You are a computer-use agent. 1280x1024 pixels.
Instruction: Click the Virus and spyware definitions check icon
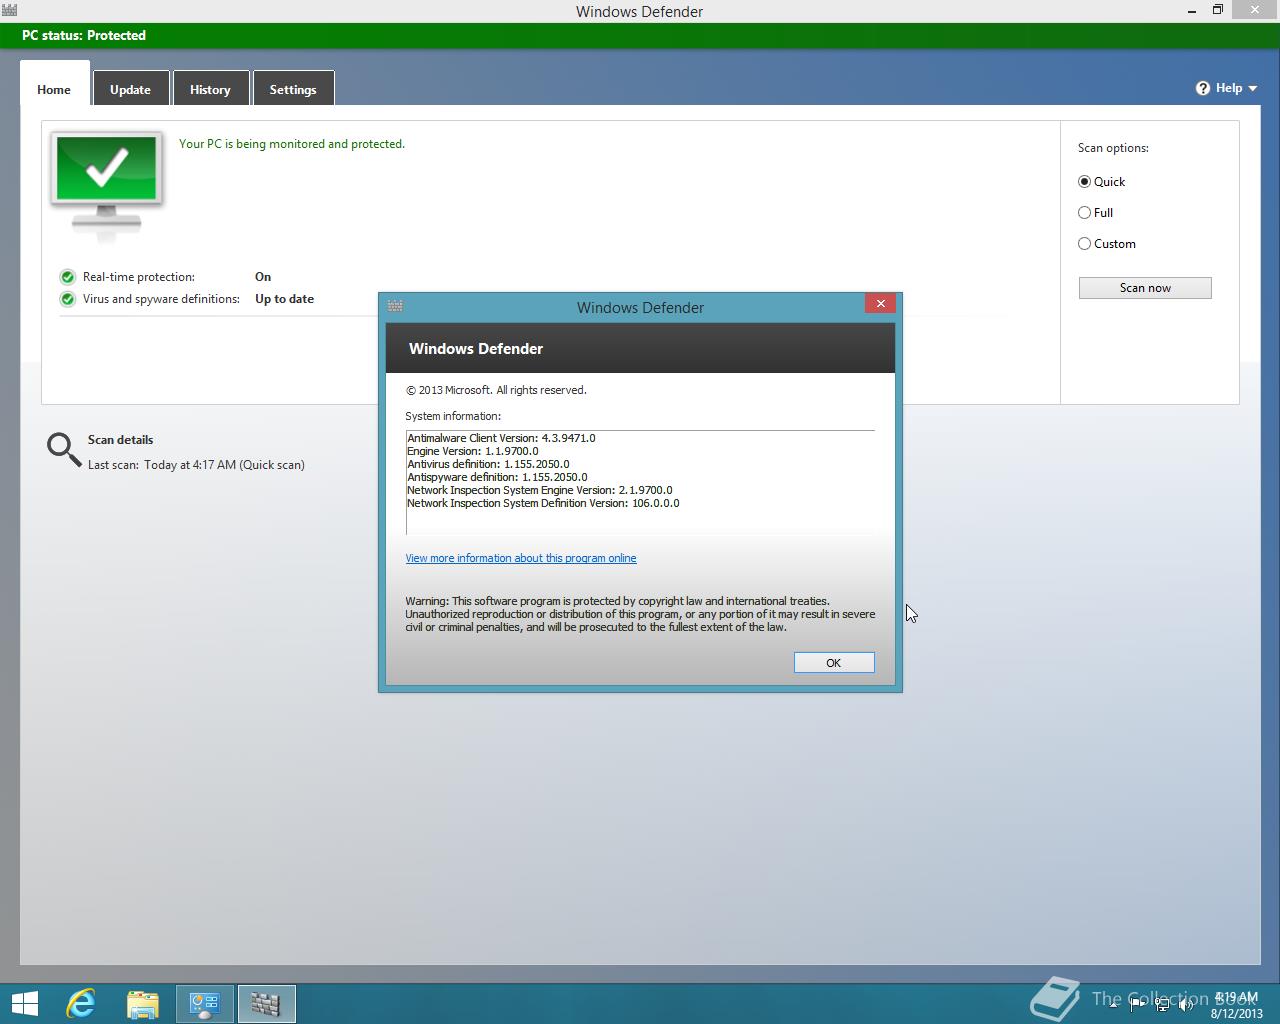pyautogui.click(x=67, y=299)
